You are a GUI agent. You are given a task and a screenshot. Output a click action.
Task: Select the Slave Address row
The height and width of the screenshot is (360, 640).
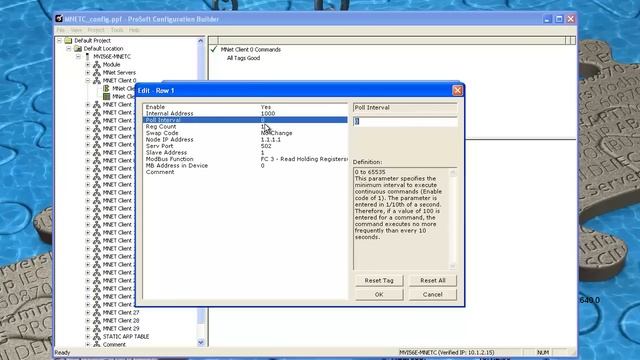(245, 153)
